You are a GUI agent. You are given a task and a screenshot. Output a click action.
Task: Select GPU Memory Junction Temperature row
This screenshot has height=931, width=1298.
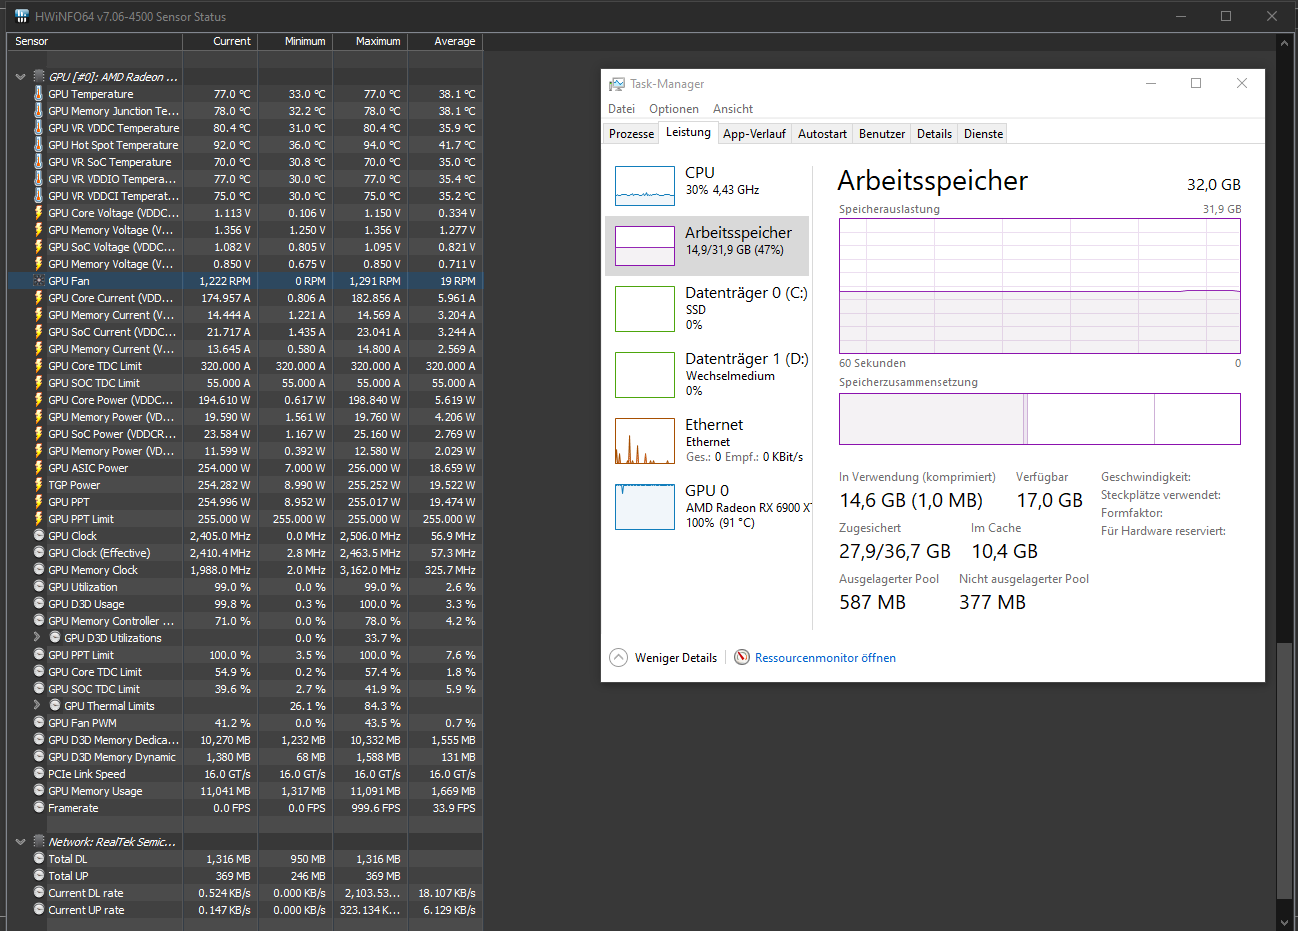pos(245,111)
